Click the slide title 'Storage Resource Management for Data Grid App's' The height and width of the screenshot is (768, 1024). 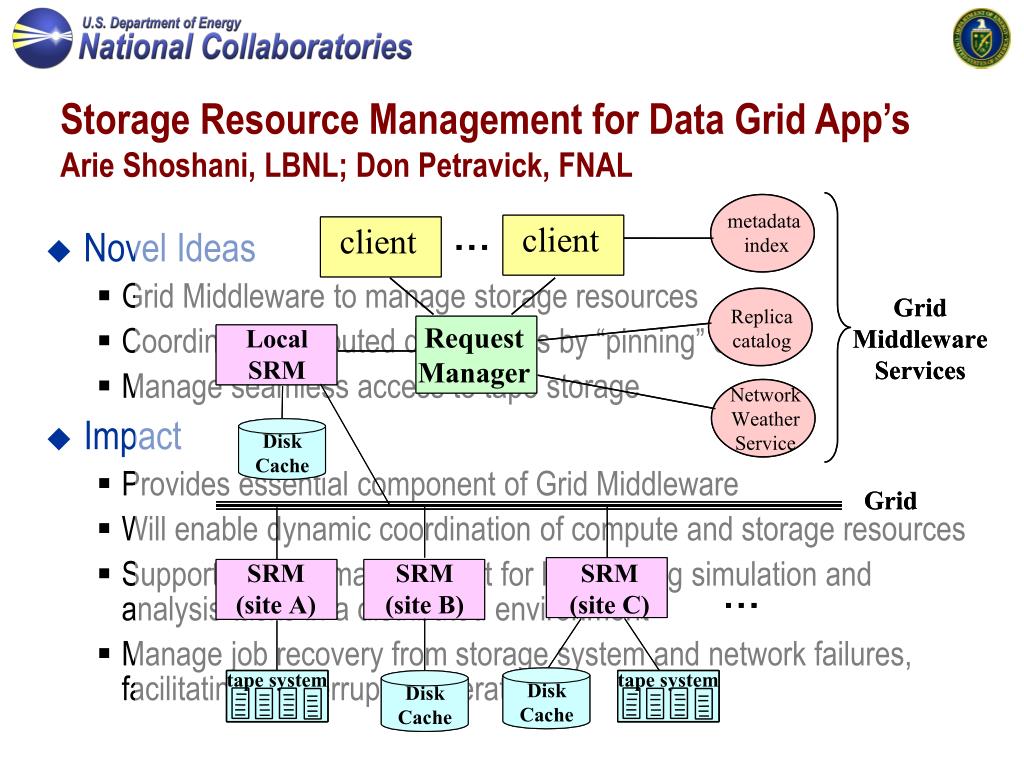click(485, 120)
